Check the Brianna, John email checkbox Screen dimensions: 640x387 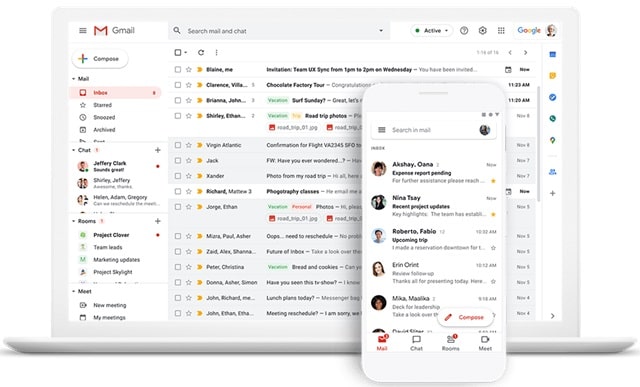click(x=178, y=100)
